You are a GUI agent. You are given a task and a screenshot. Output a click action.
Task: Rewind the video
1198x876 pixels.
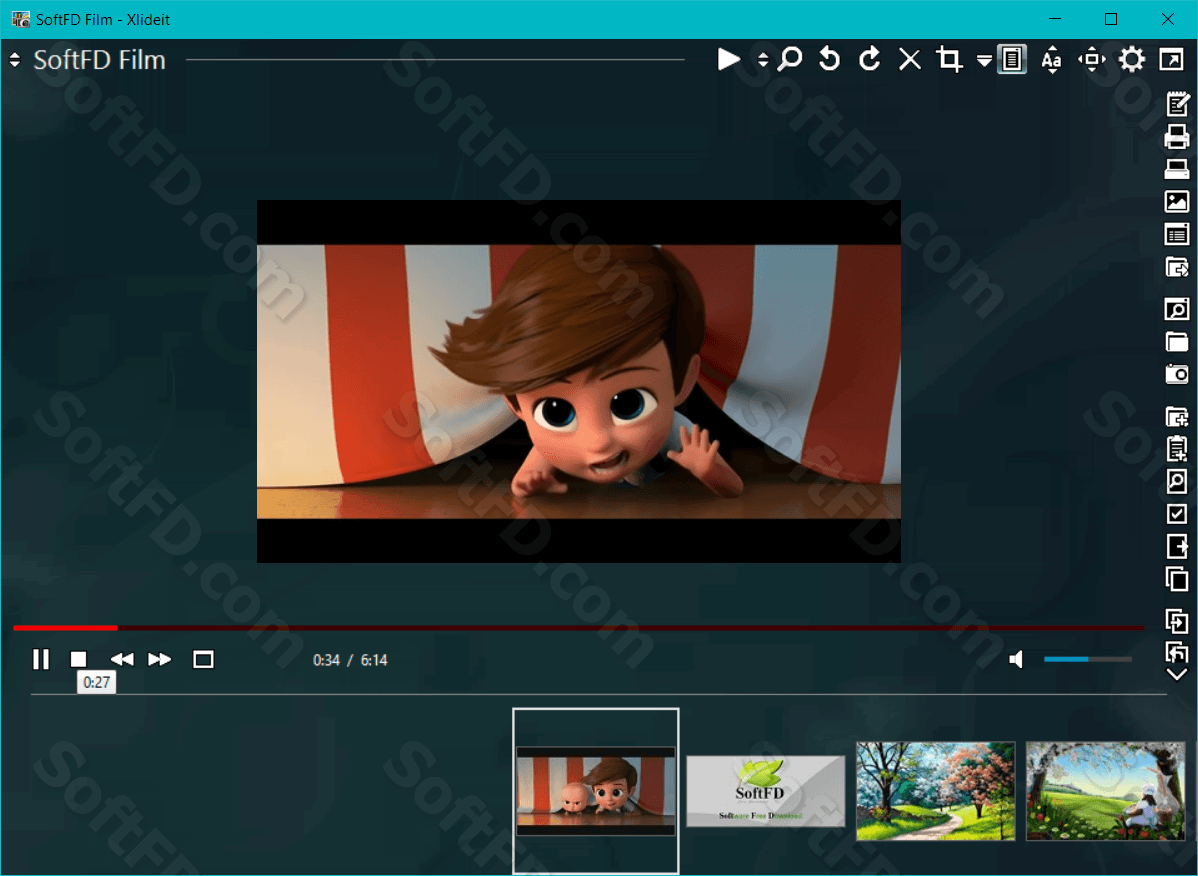[122, 659]
